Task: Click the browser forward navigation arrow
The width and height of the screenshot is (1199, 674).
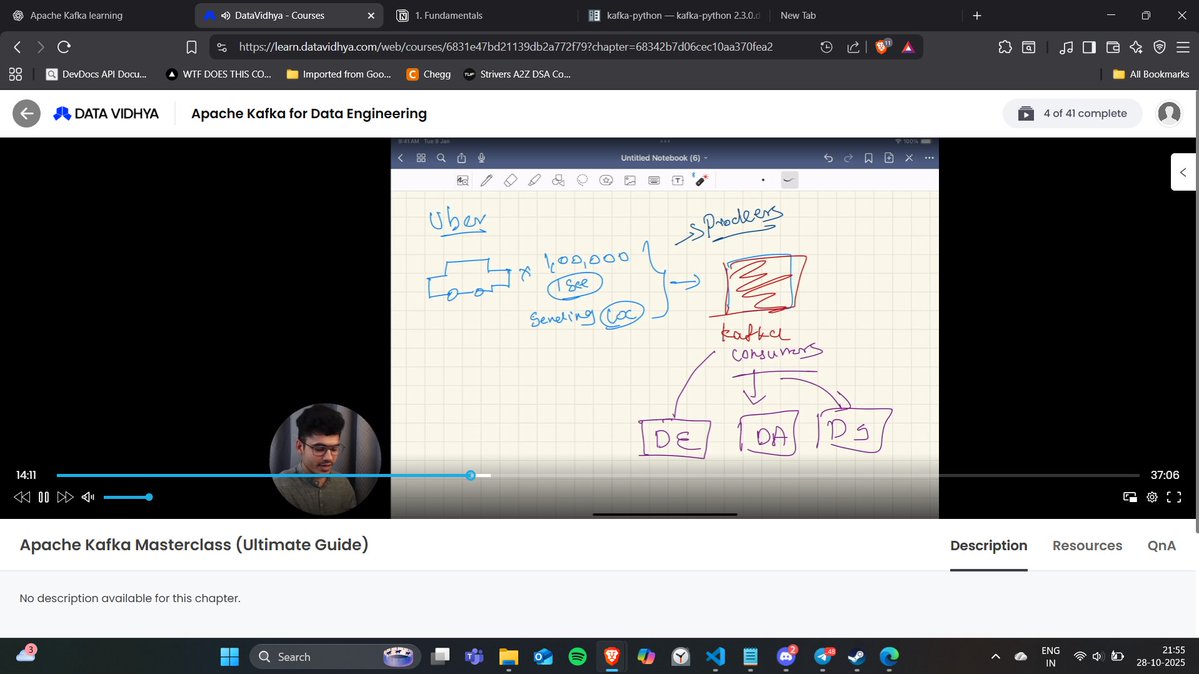Action: point(41,47)
